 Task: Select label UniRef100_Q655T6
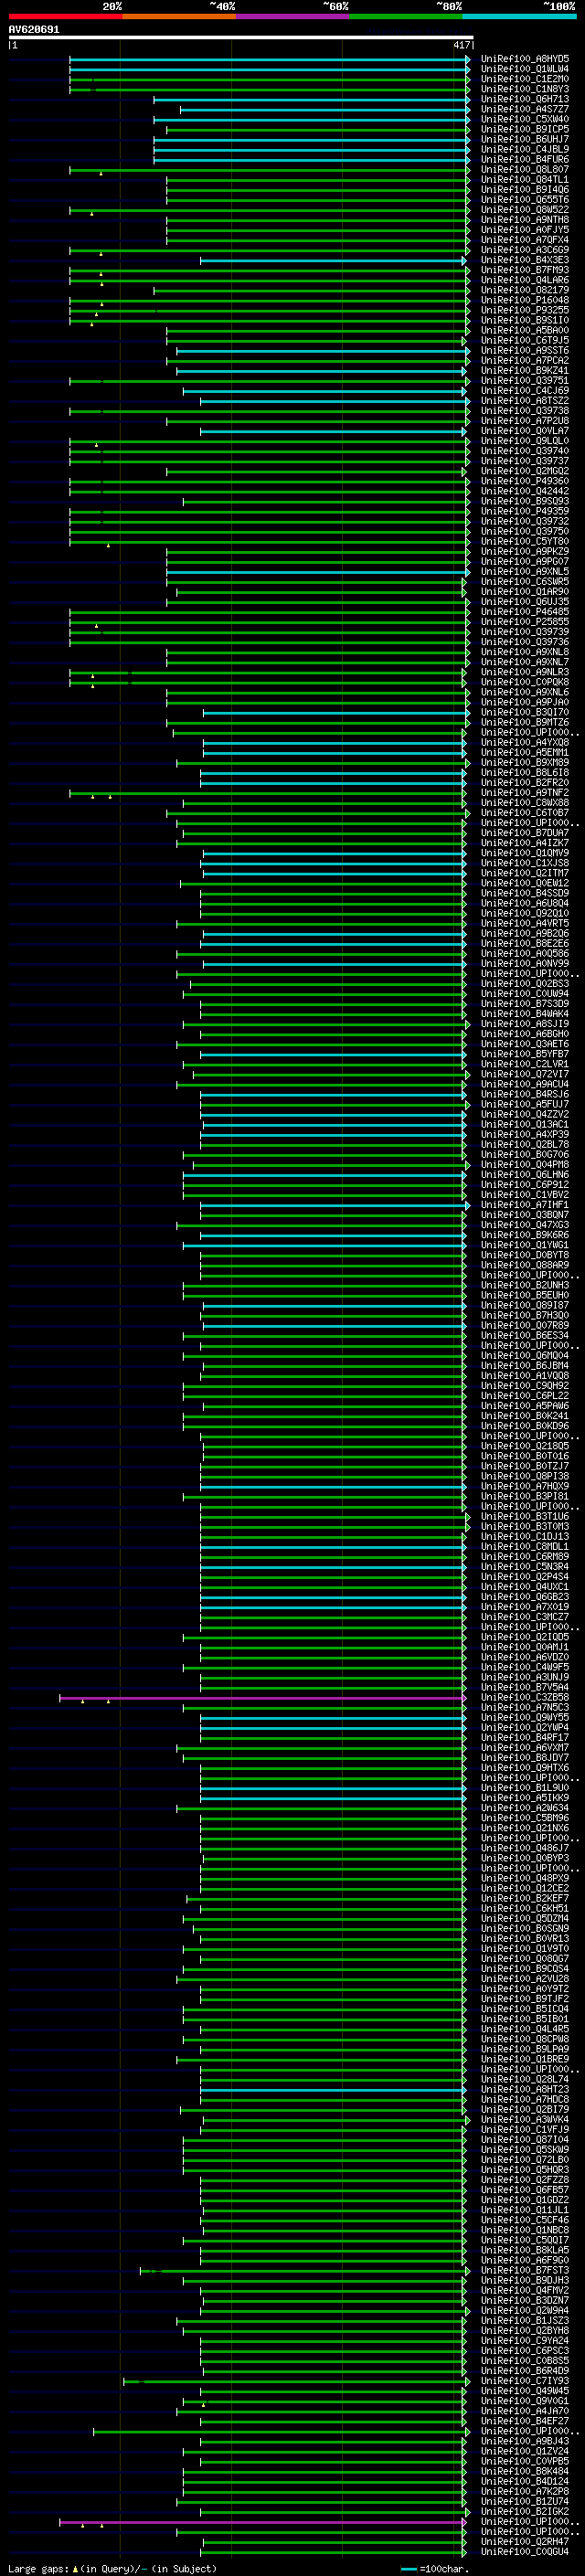coord(525,200)
